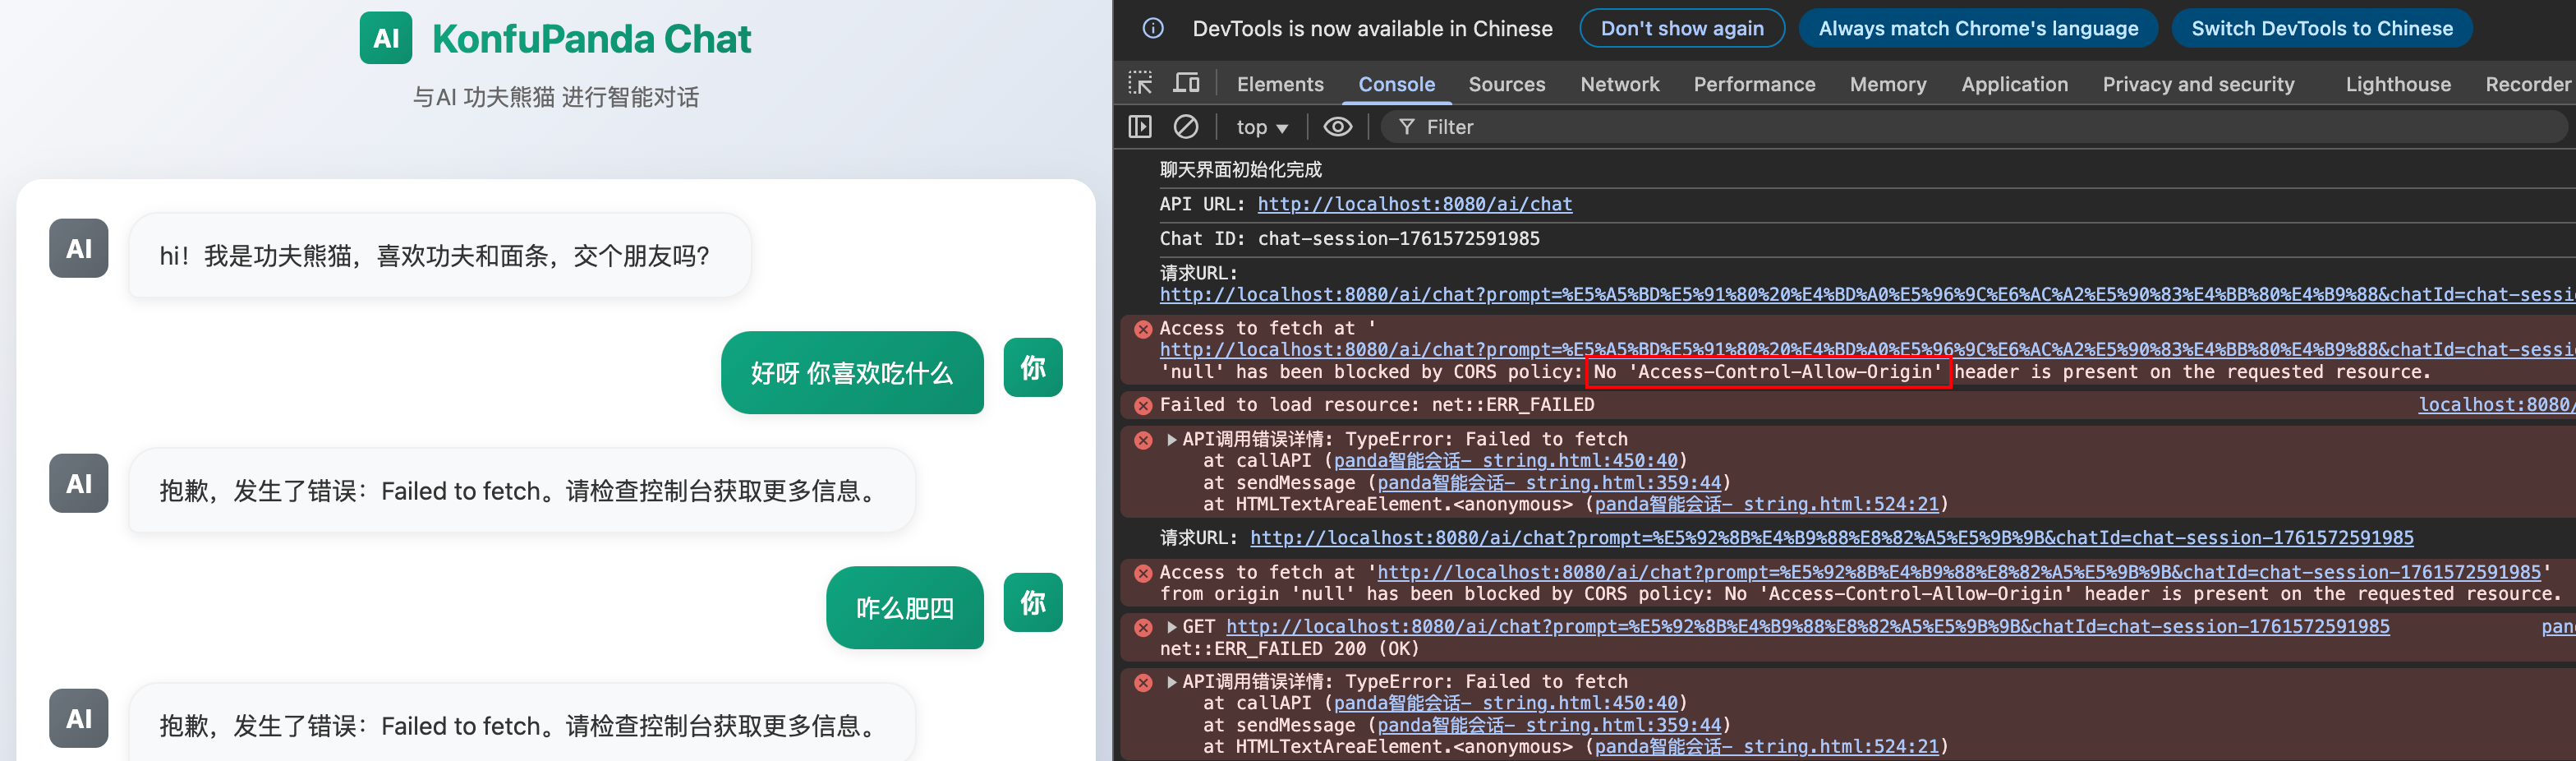Expand the first API调用错误详情 TypeError entry
This screenshot has width=2576, height=761.
(x=1171, y=439)
